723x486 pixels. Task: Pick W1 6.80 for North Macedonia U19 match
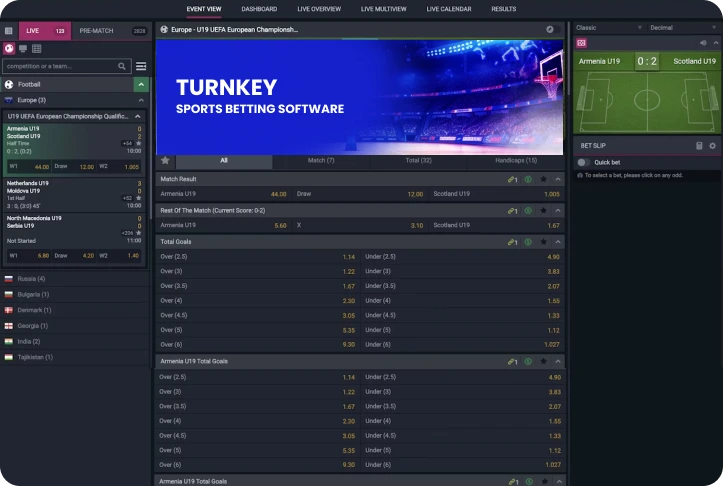pyautogui.click(x=29, y=256)
